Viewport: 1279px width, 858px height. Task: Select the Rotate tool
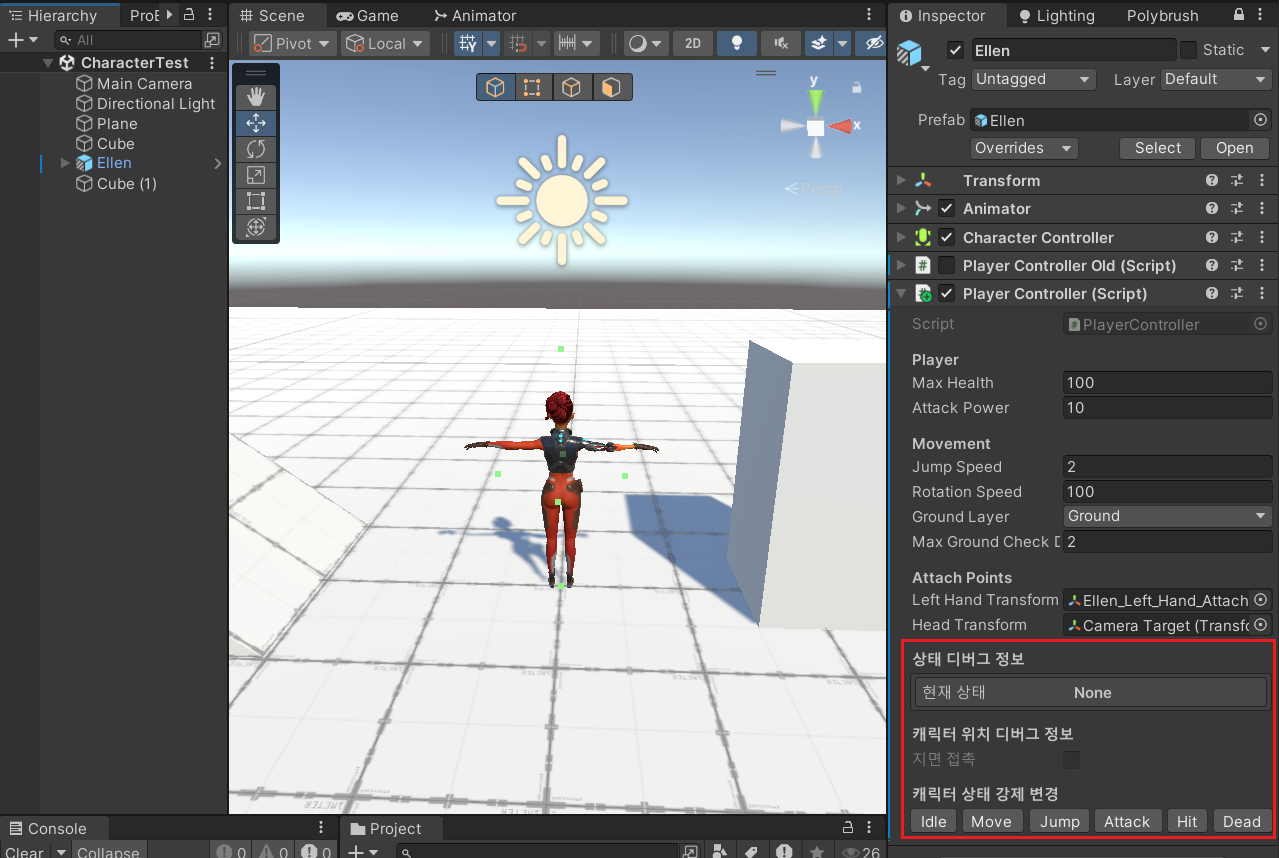point(256,149)
